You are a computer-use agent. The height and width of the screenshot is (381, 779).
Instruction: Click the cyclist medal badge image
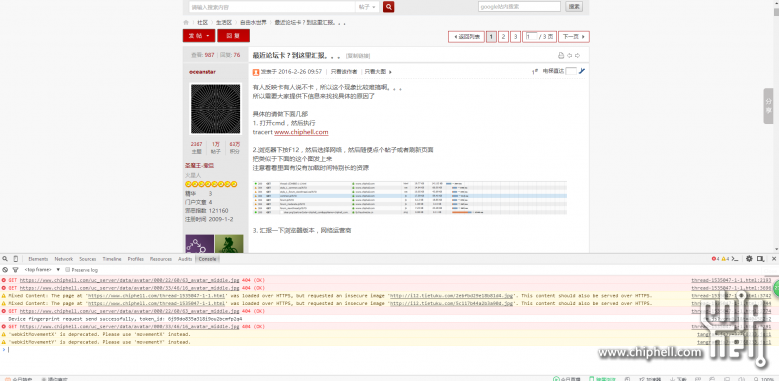click(229, 244)
